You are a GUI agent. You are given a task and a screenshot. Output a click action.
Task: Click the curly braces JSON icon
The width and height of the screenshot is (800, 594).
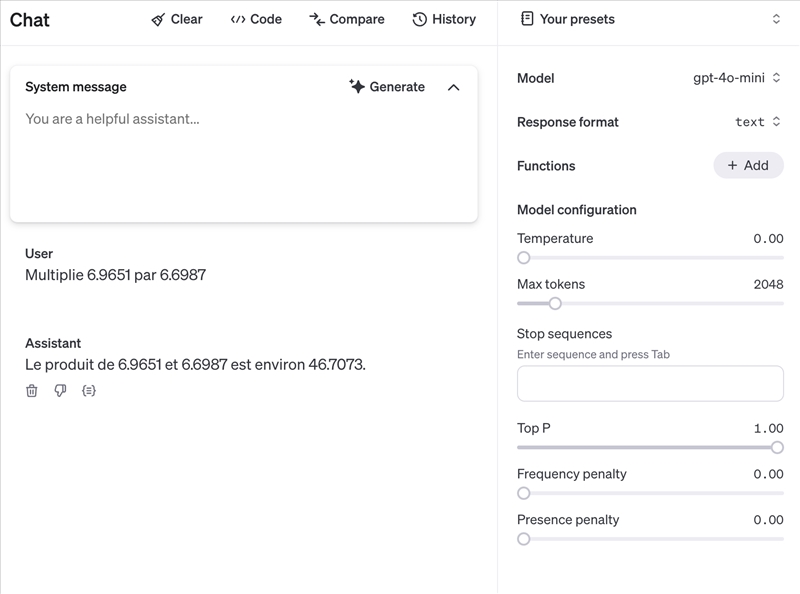[x=89, y=391]
